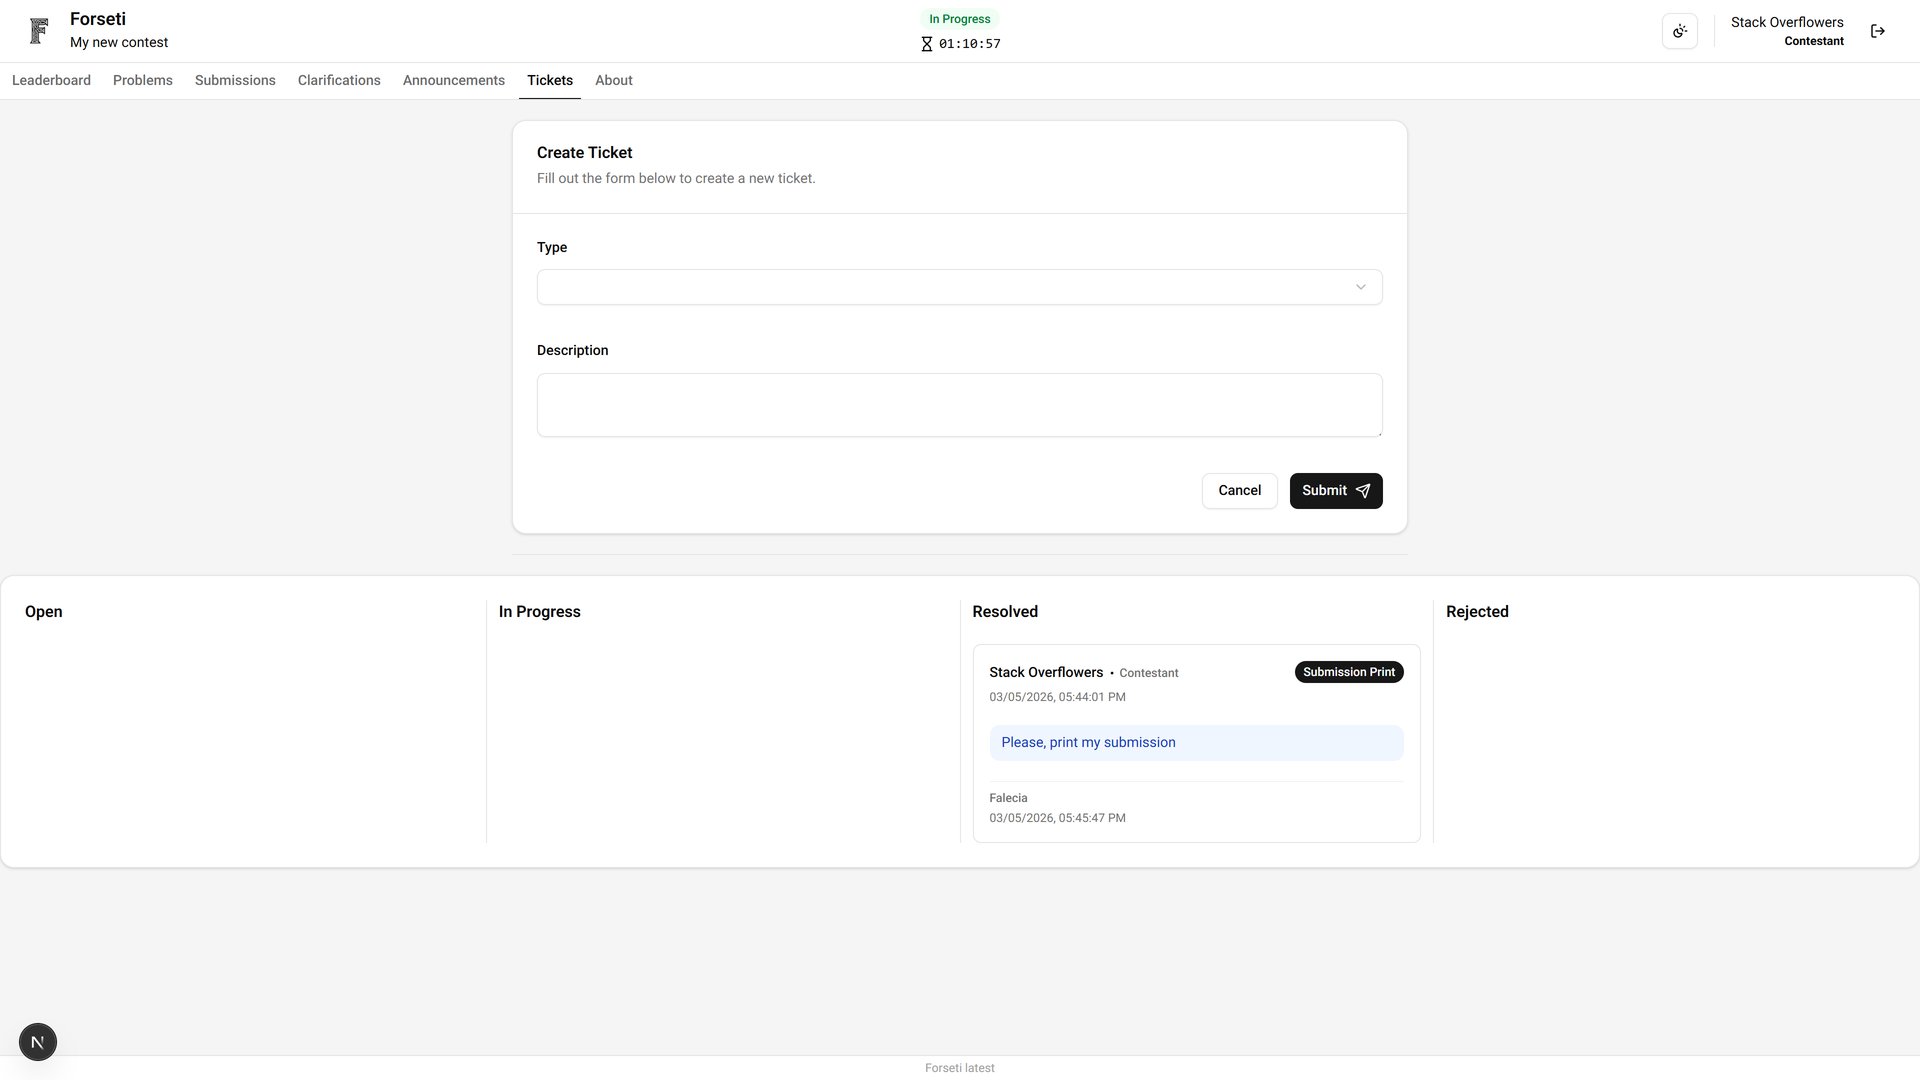Click the About navigation link
Screen dimensions: 1920x1080
point(613,80)
